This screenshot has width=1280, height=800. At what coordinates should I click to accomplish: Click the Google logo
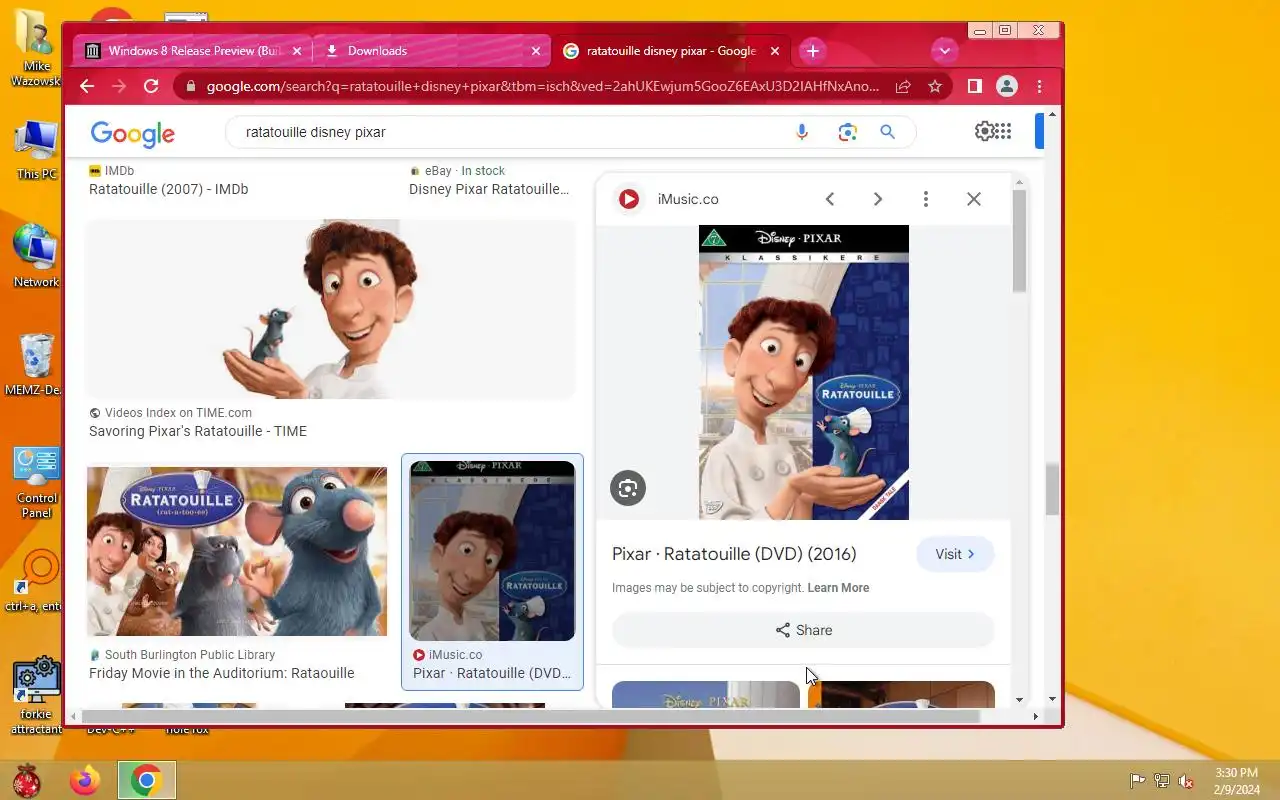[132, 133]
